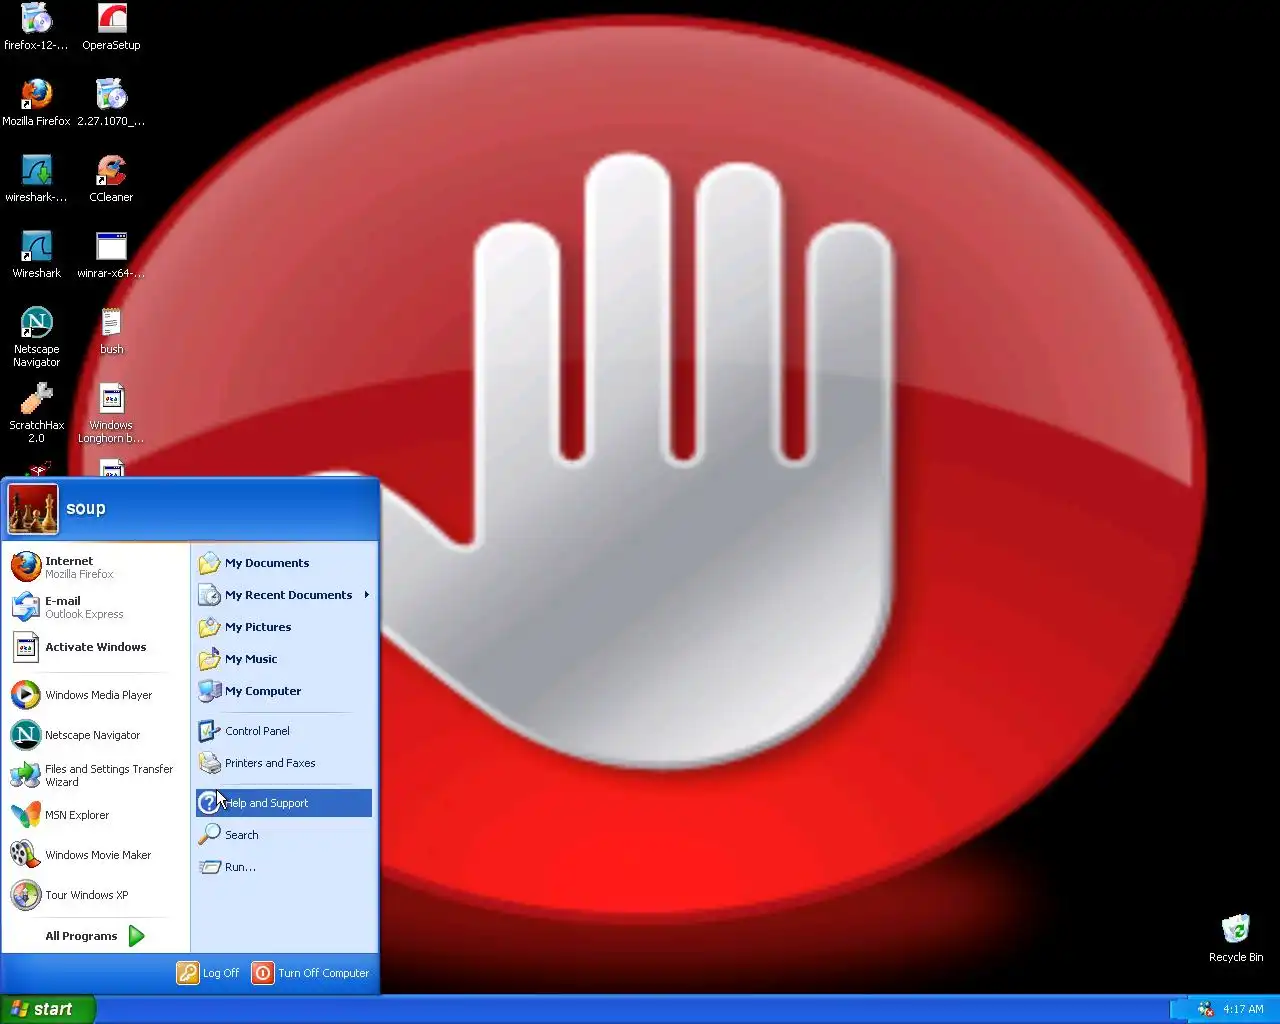Open ScratchHax 2.0 desktop icon
Screen dimensions: 1280x1024
coord(36,413)
